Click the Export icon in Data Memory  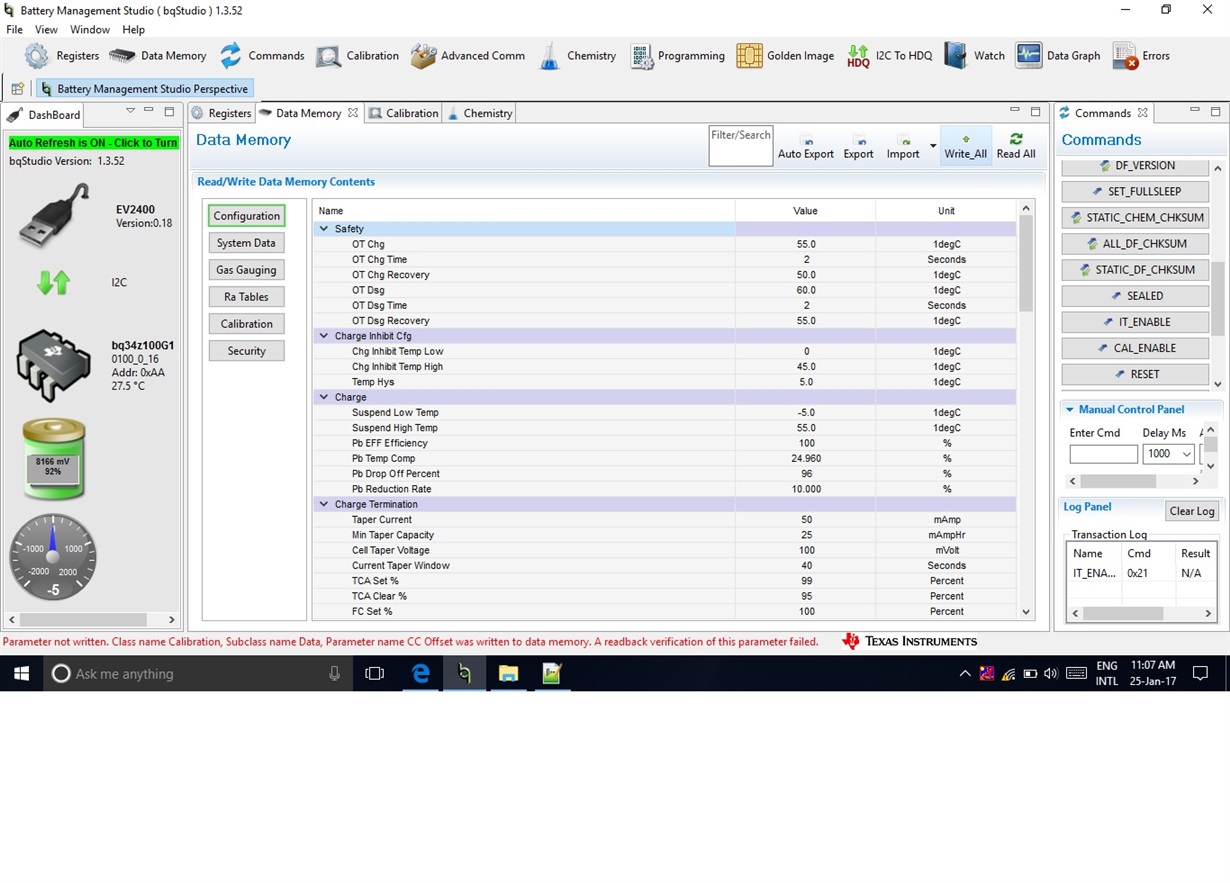click(858, 141)
